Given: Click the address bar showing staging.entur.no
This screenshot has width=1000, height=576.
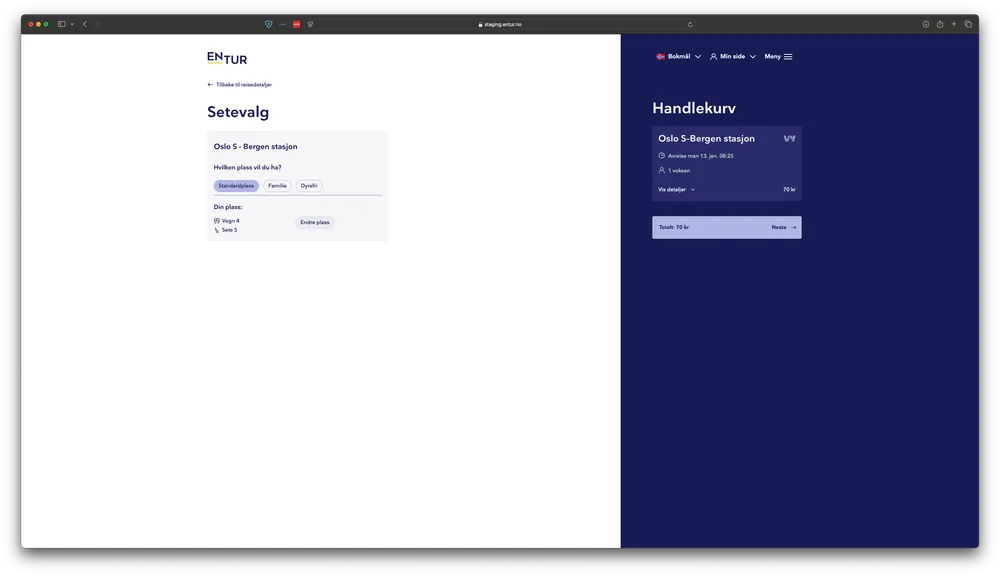Looking at the screenshot, I should 500,24.
